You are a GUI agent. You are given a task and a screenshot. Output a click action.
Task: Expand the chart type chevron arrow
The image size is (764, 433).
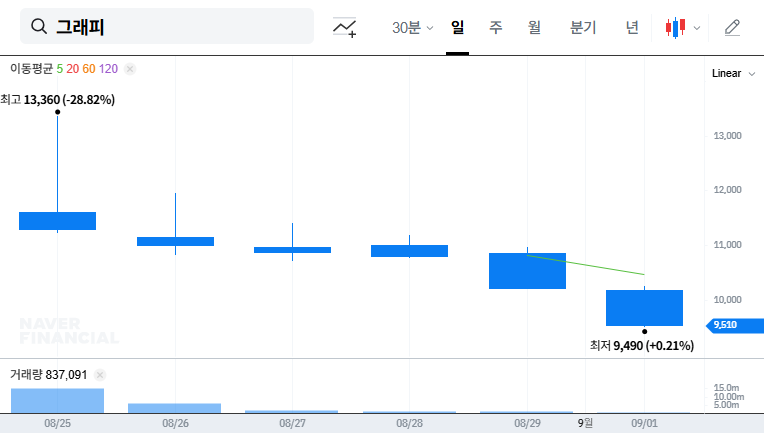coord(697,28)
